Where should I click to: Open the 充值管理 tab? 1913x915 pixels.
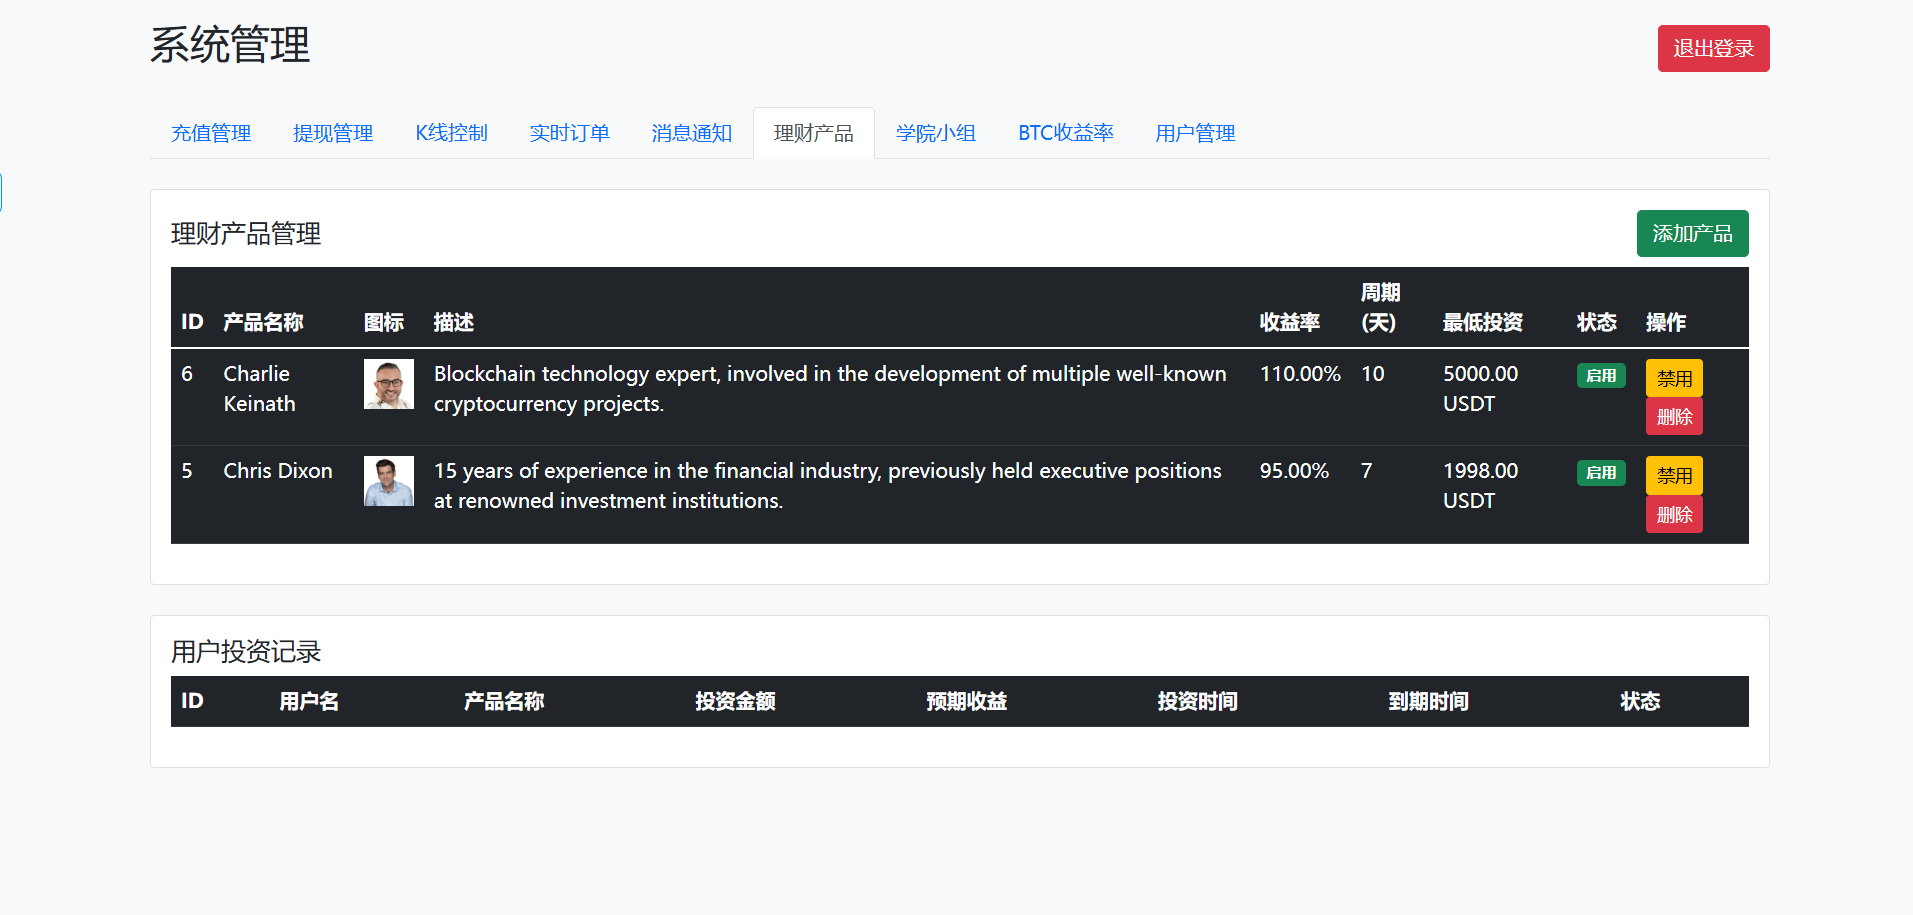pos(211,133)
